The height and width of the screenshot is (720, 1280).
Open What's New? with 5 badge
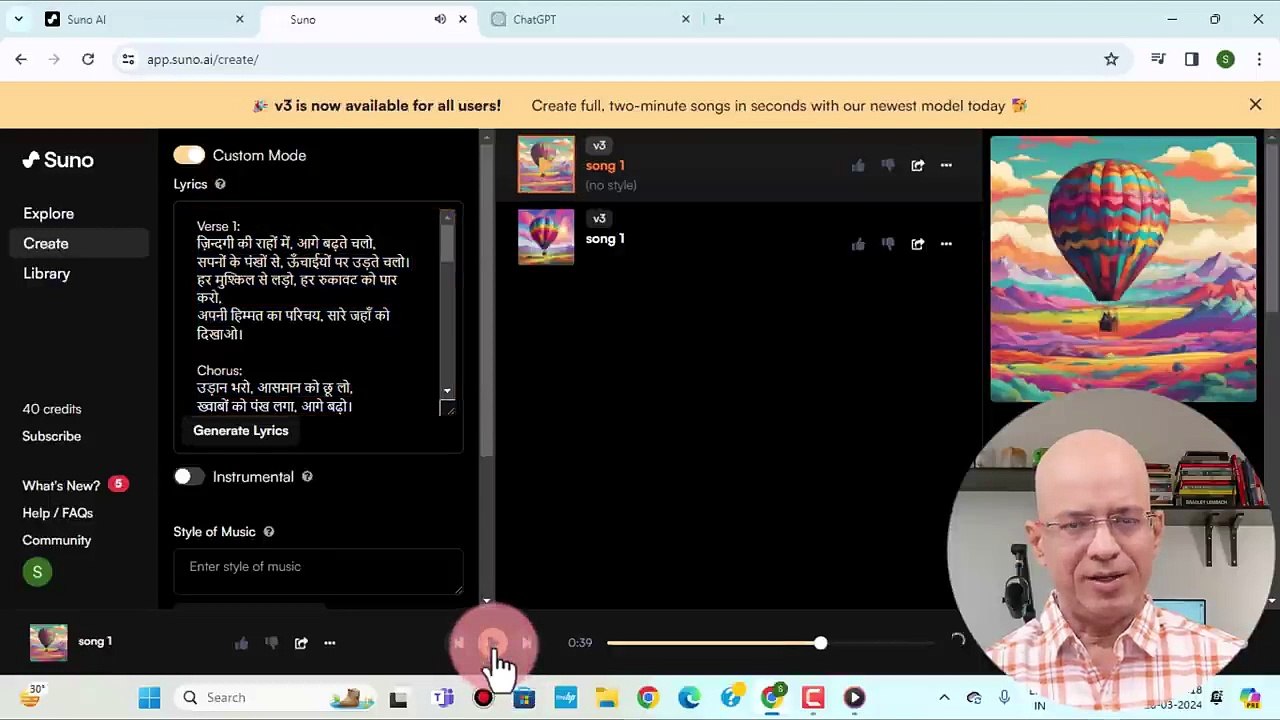click(x=75, y=485)
